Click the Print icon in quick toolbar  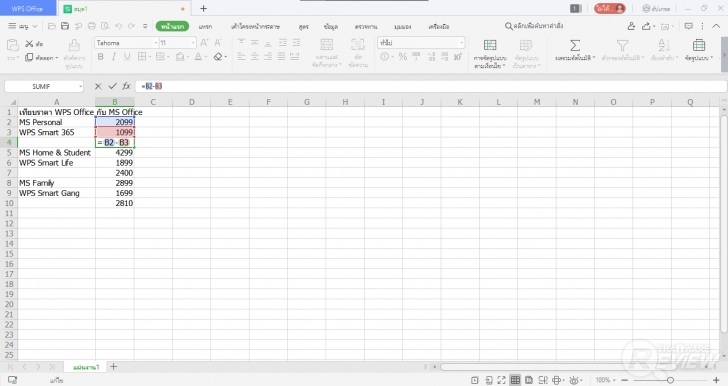tap(91, 26)
